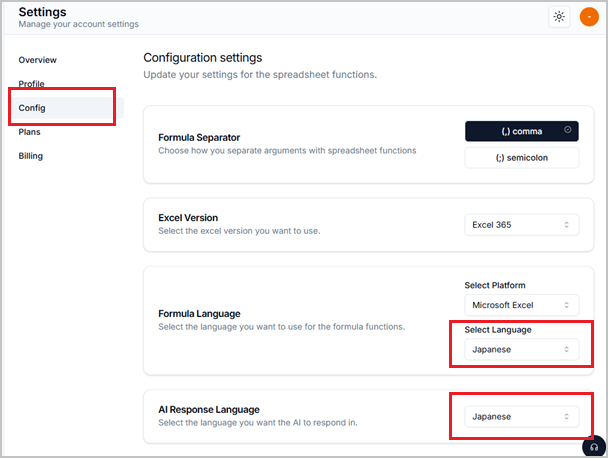Click the Excel 365 dropdown chevron icon
Viewport: 608px width, 458px height.
pyautogui.click(x=566, y=225)
